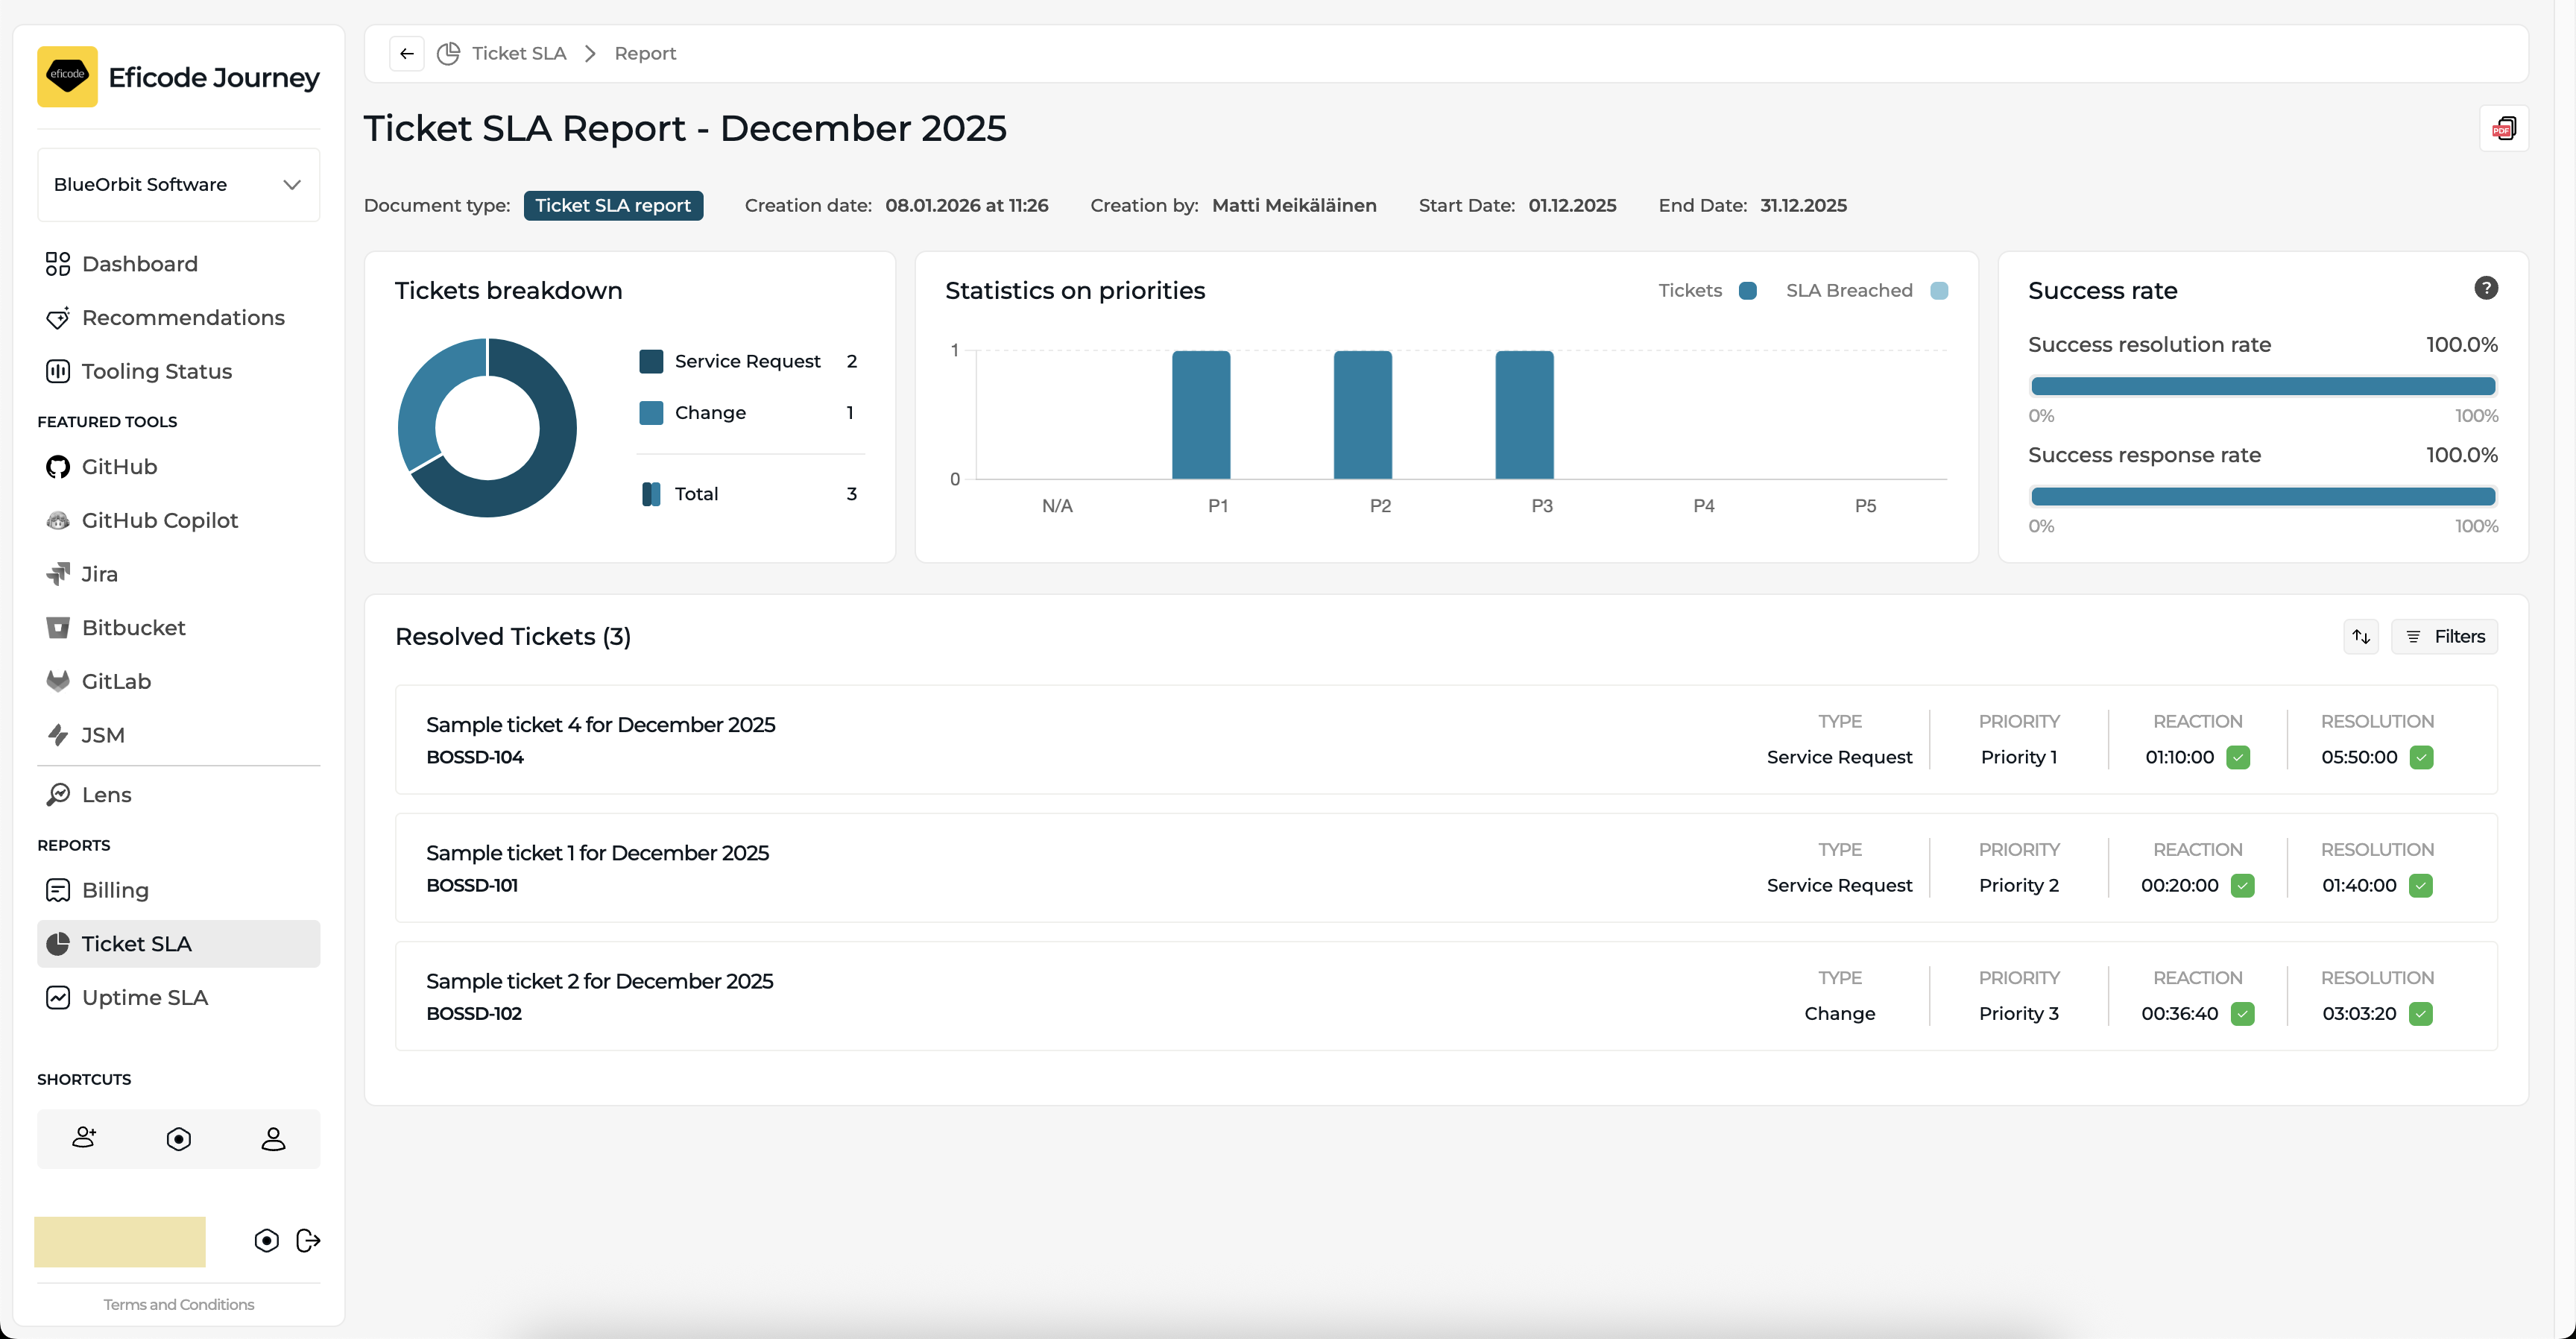Click BOSSD-104 resolution green checkmark
This screenshot has height=1339, width=2576.
(x=2421, y=757)
